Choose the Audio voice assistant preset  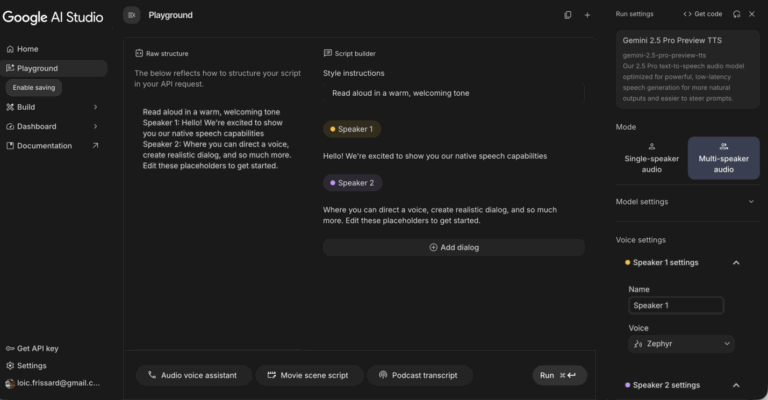[x=193, y=376]
